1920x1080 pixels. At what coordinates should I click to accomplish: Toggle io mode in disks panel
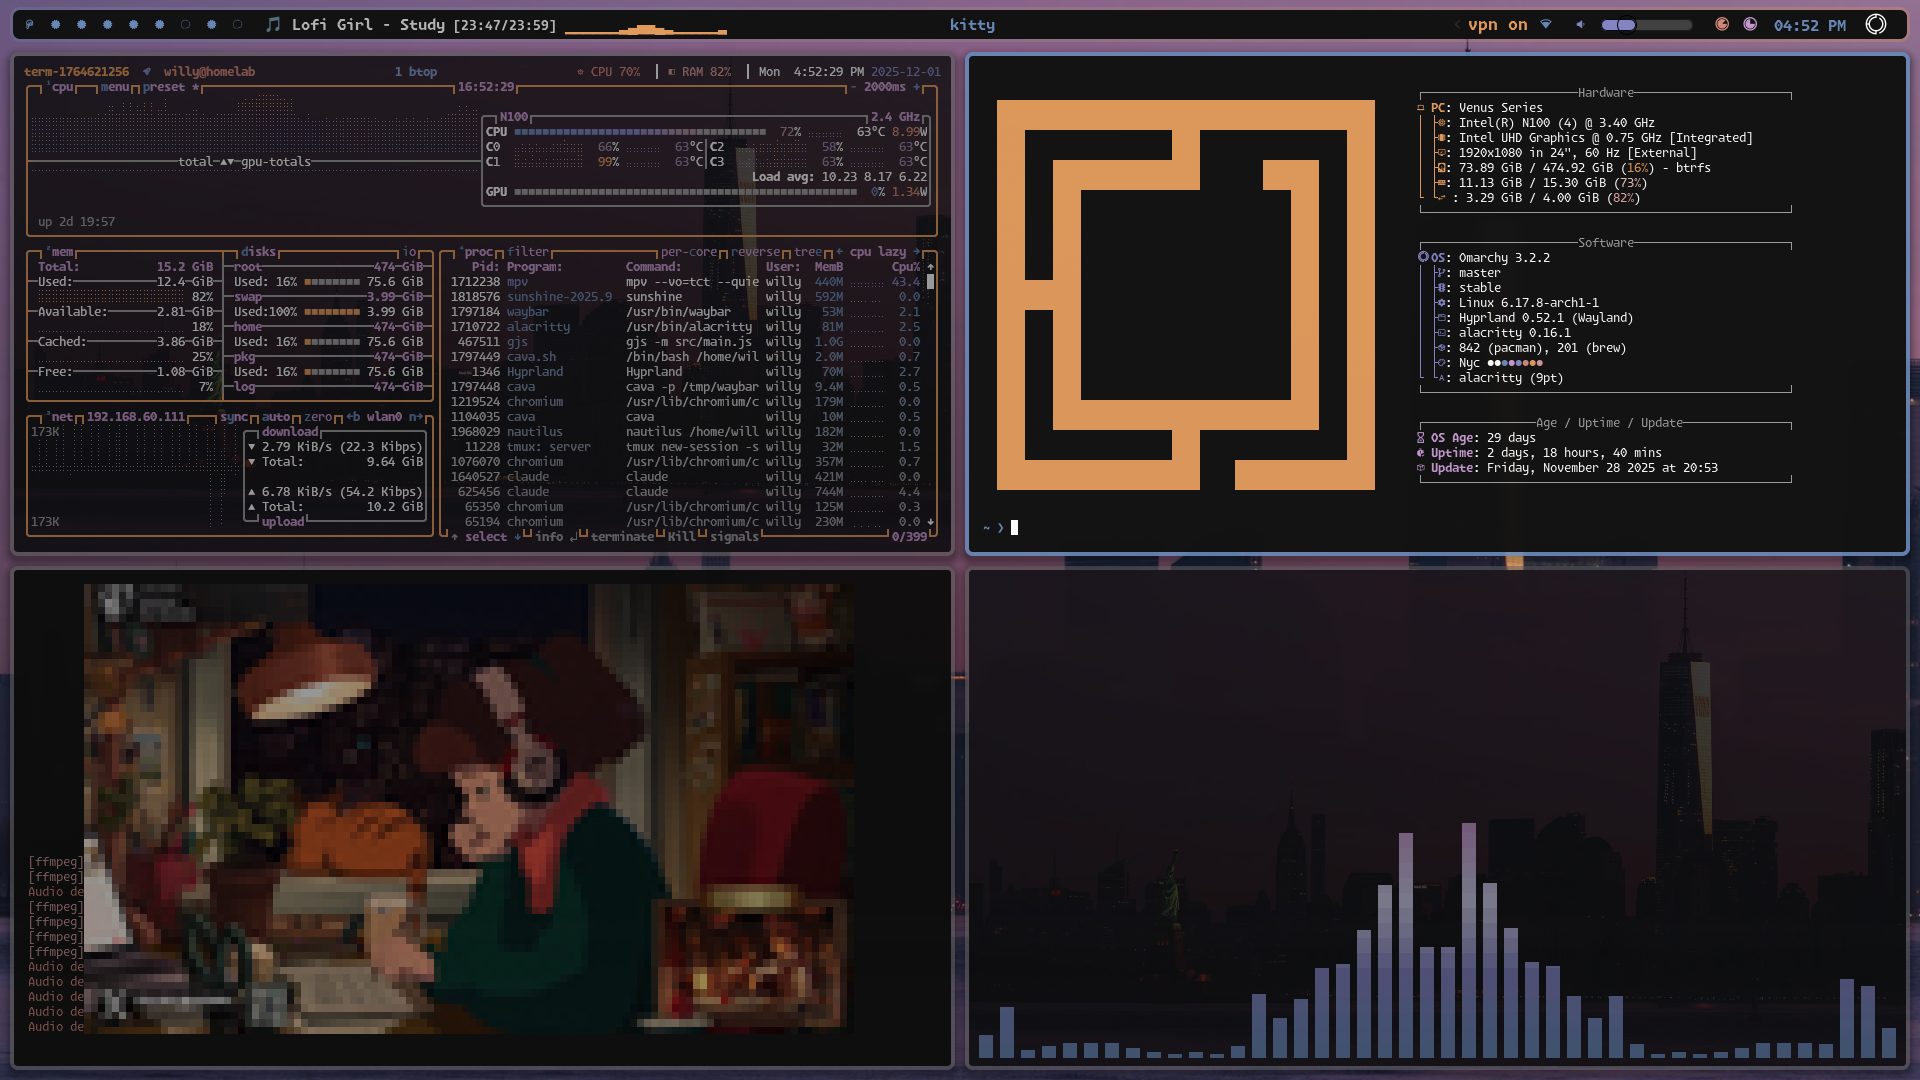(x=409, y=252)
